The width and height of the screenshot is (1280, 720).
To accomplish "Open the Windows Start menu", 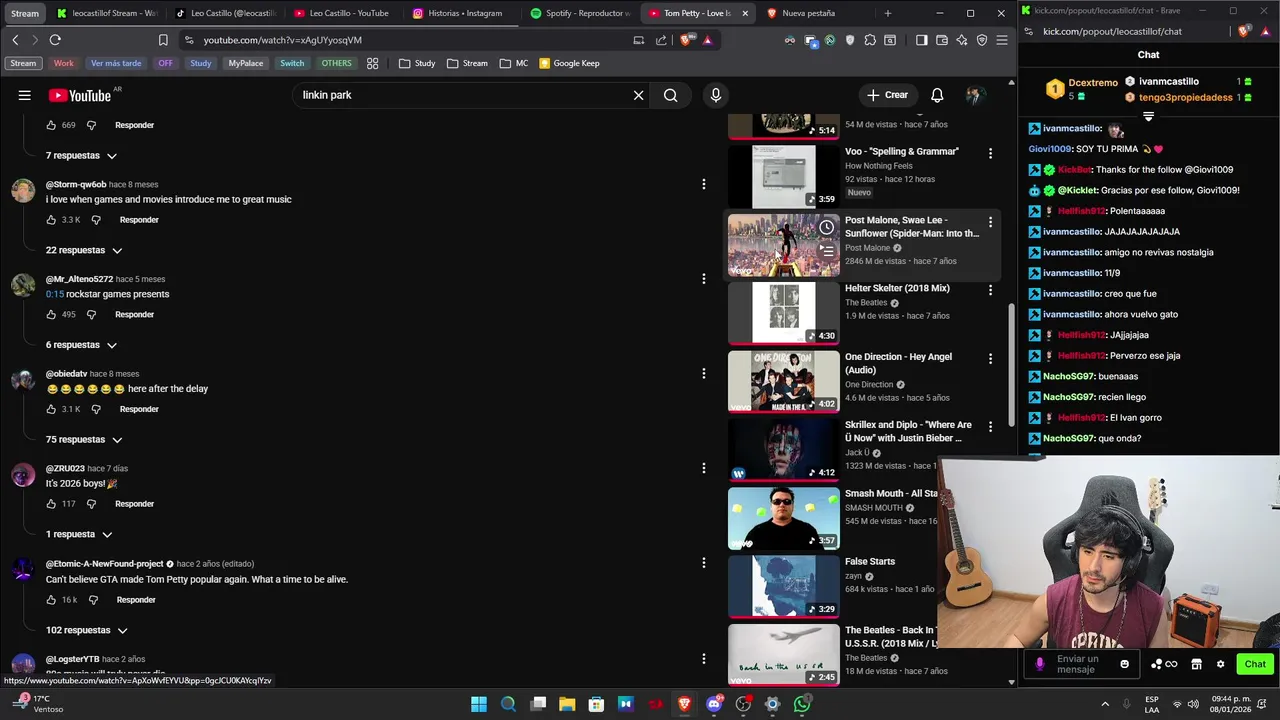I will [479, 704].
